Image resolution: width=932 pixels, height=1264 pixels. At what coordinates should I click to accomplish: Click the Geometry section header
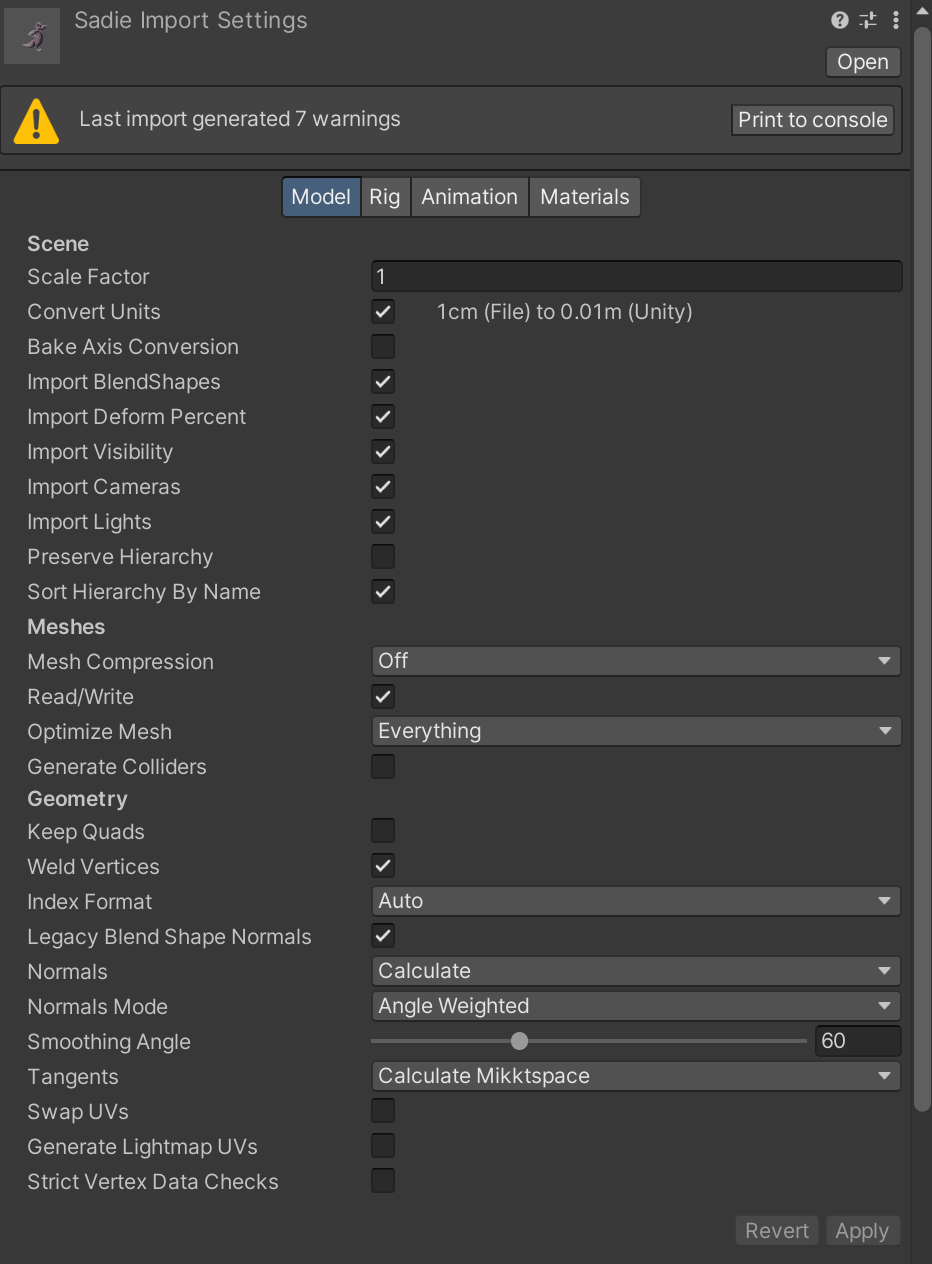[77, 799]
